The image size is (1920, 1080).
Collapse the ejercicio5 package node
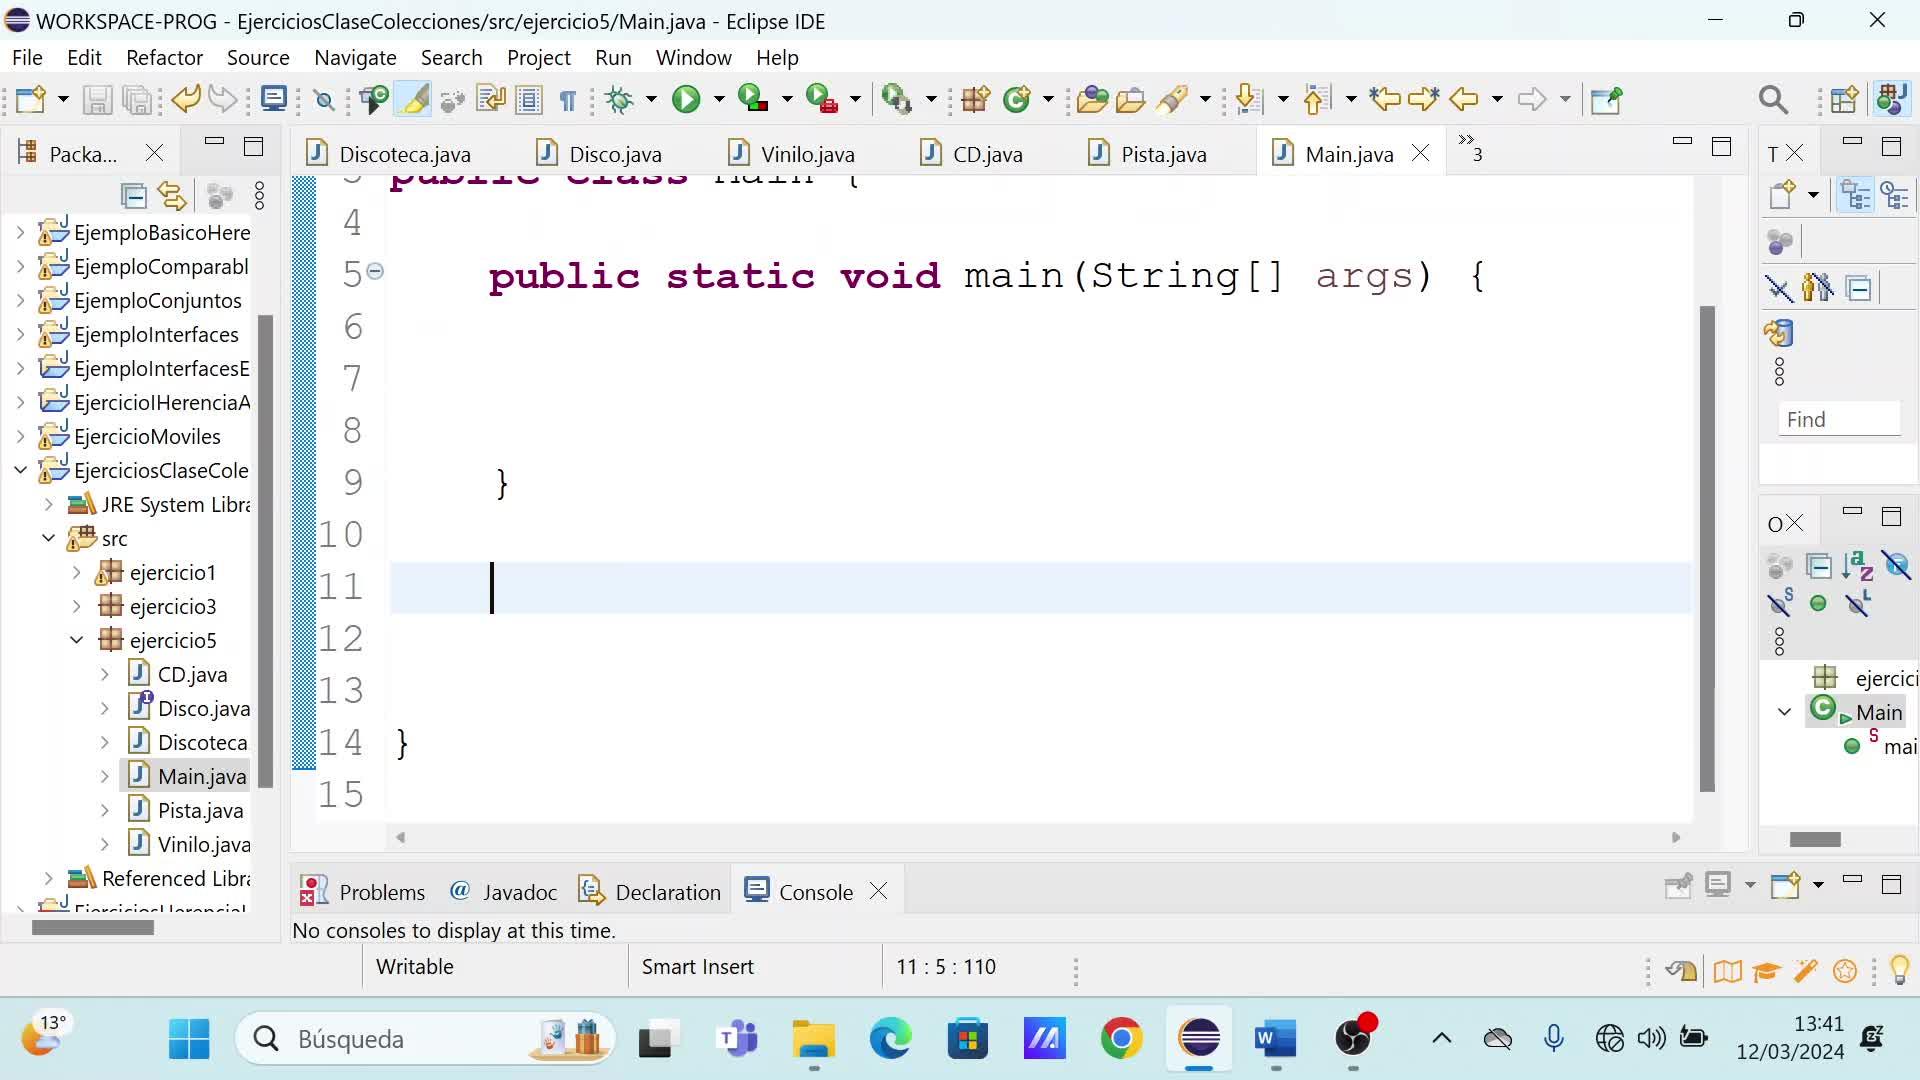pos(77,640)
